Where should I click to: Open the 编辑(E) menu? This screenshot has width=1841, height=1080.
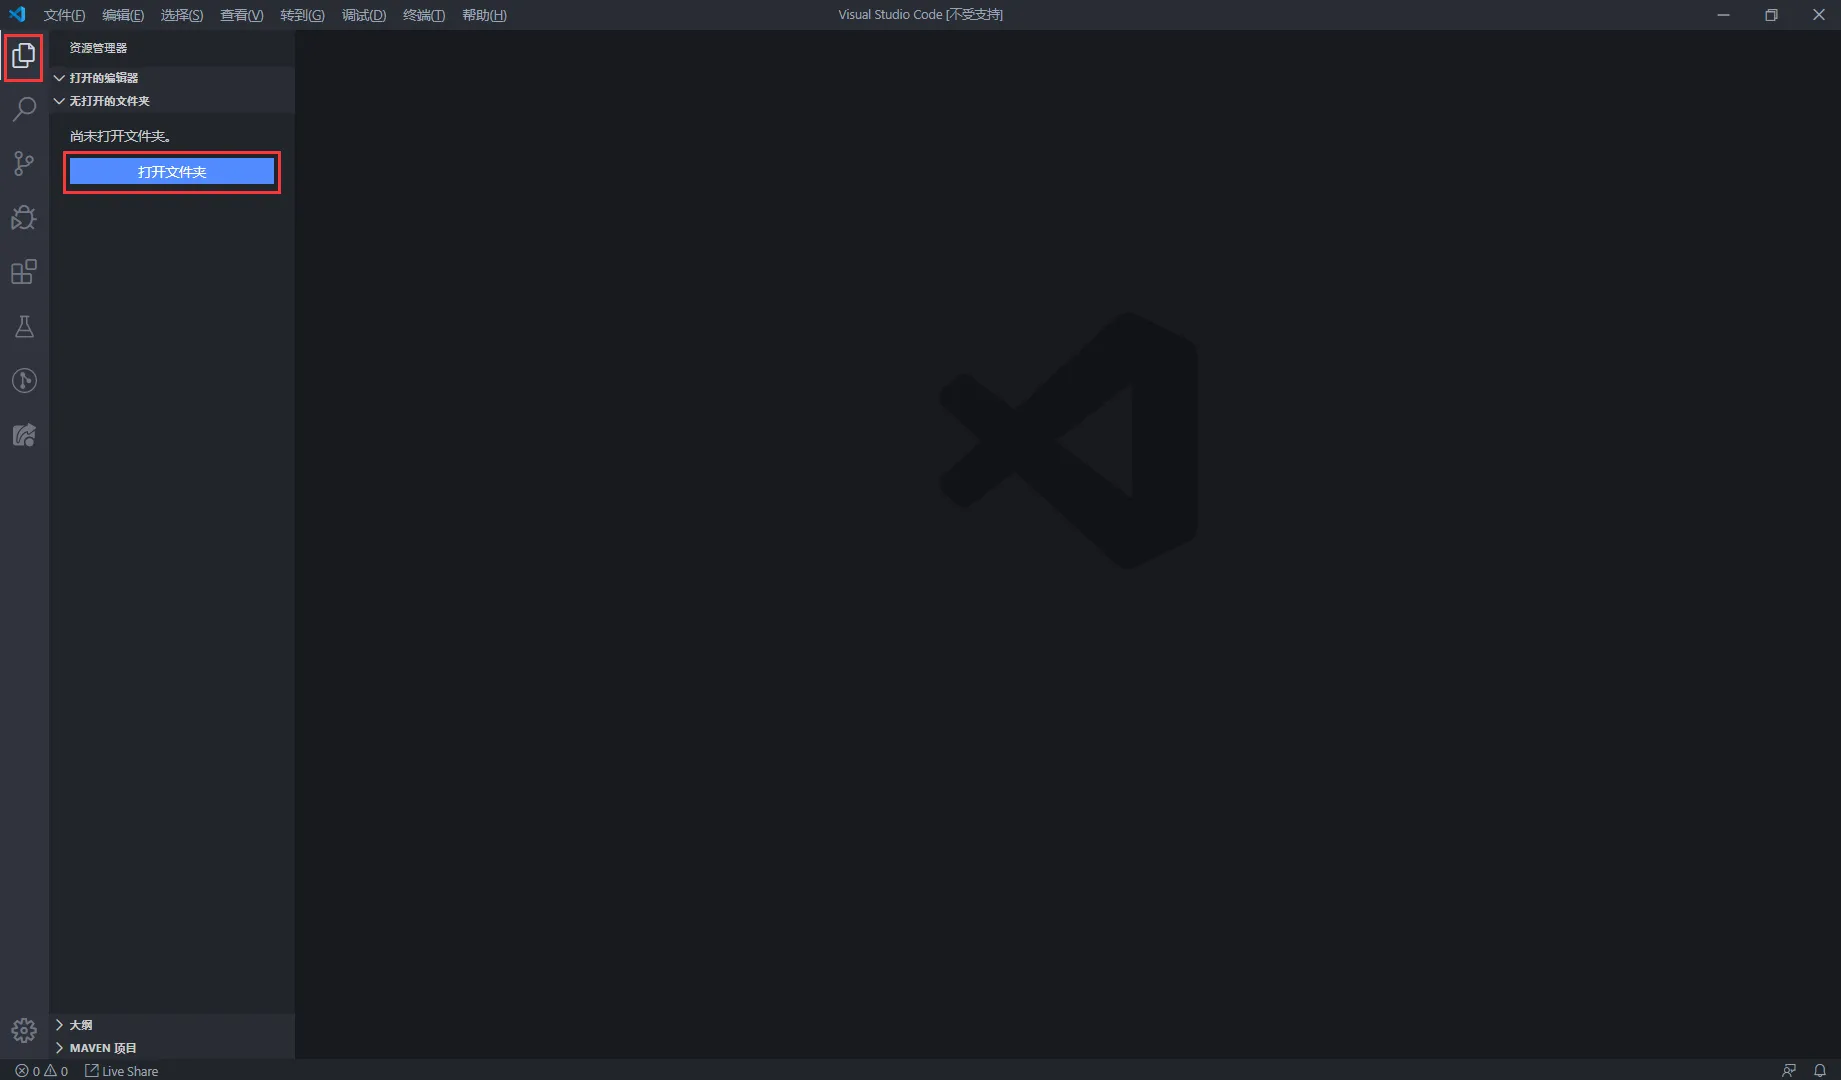[x=123, y=15]
